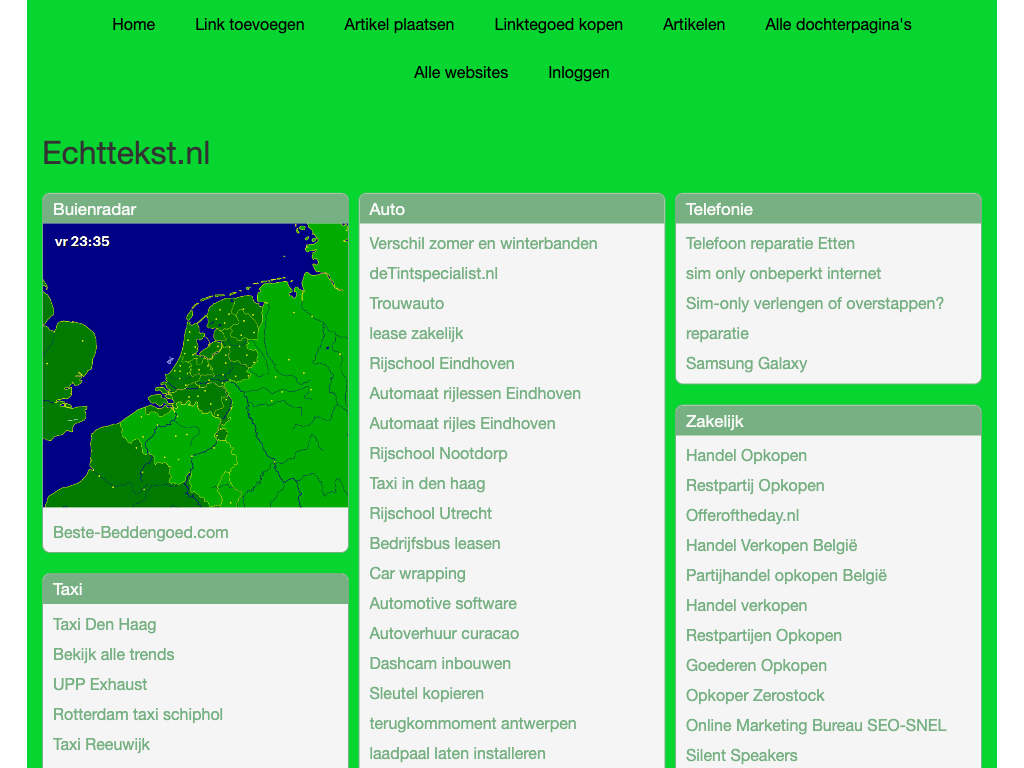Open the Beste-Beddengoed.com link
This screenshot has height=768, width=1024.
(141, 532)
